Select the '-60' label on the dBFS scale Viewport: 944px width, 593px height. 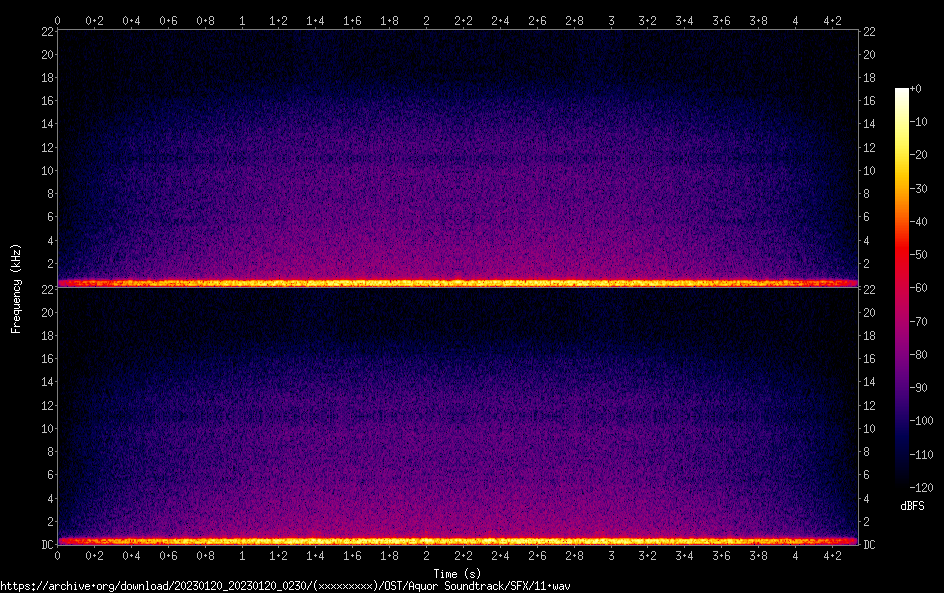click(x=925, y=288)
